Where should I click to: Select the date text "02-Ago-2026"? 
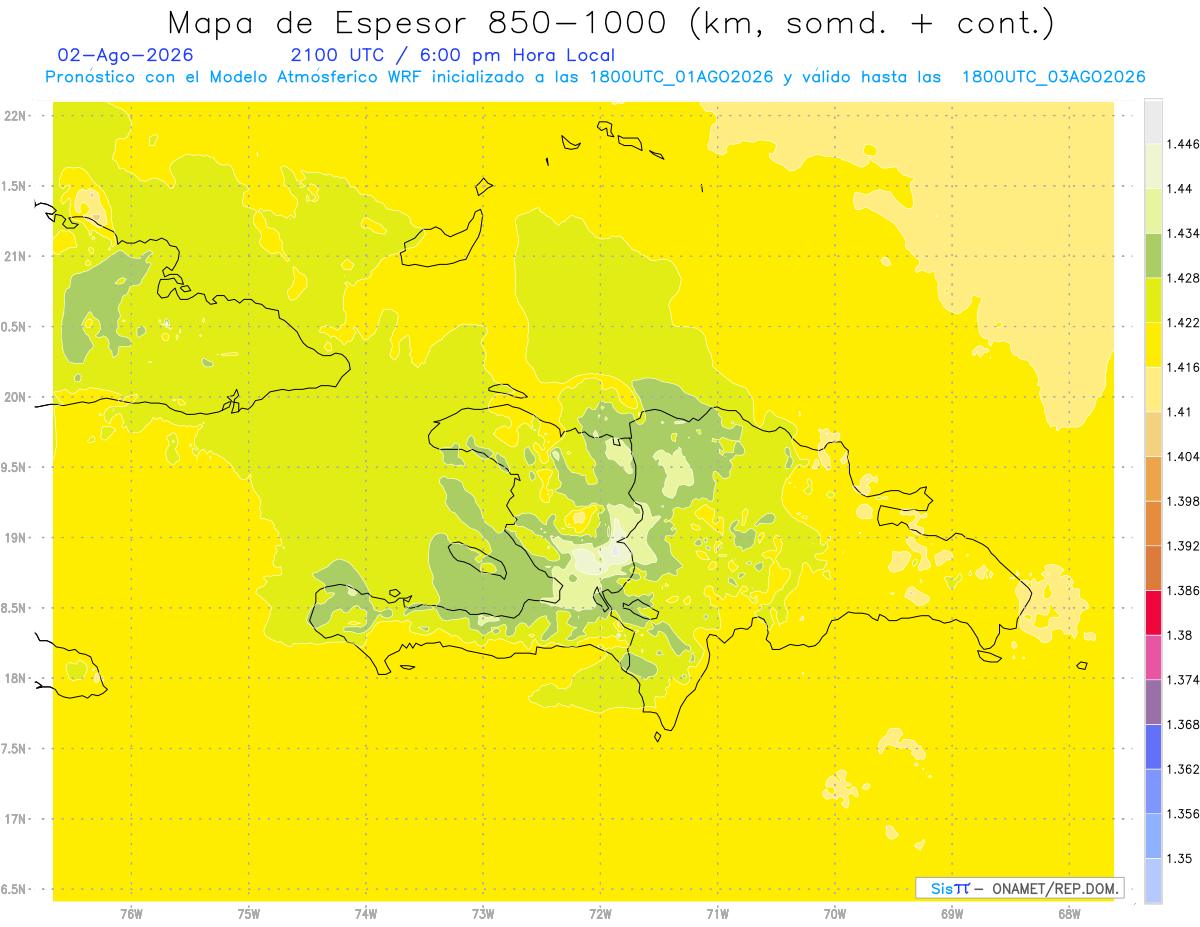coord(126,56)
